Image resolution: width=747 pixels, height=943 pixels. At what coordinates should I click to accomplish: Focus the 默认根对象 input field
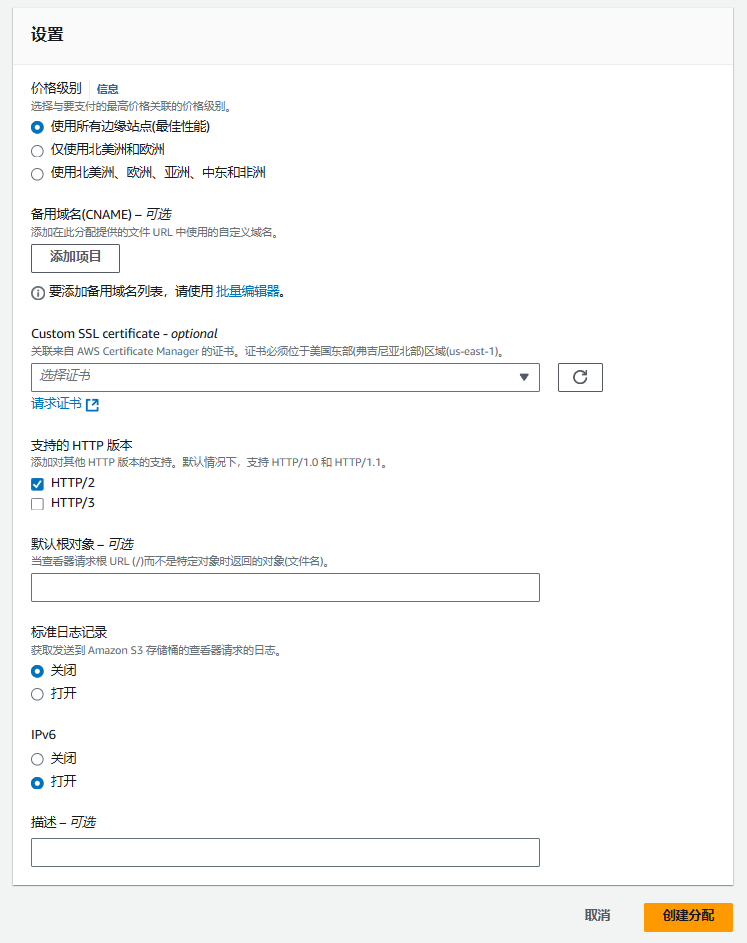click(285, 588)
